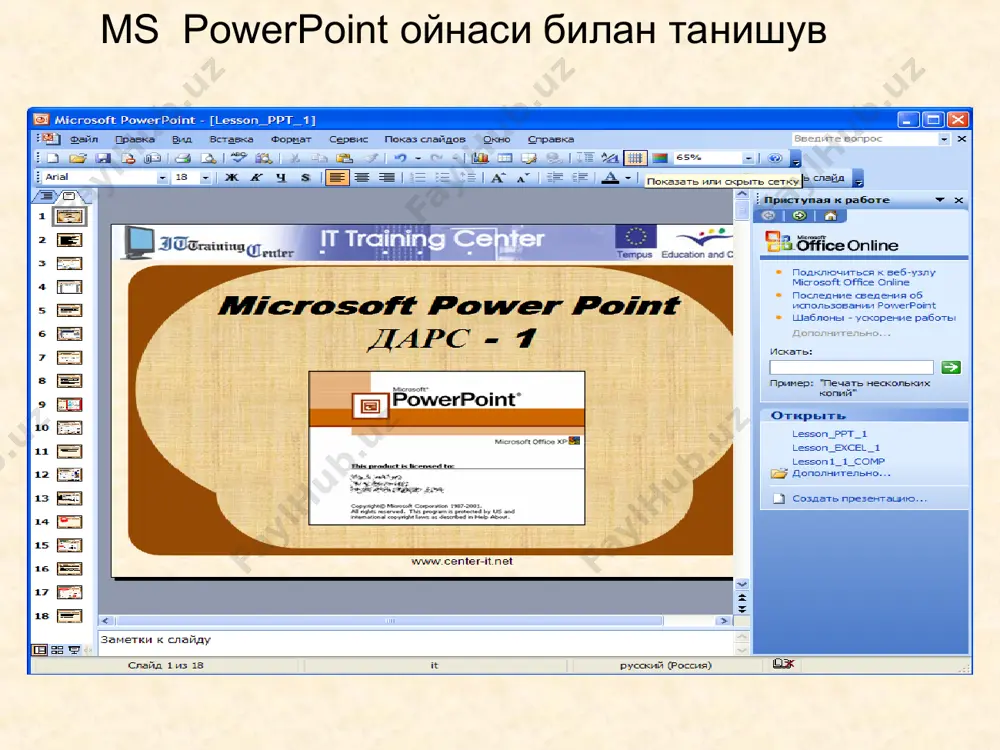Click the task pane Искать search field
This screenshot has width=1000, height=750.
[x=851, y=367]
